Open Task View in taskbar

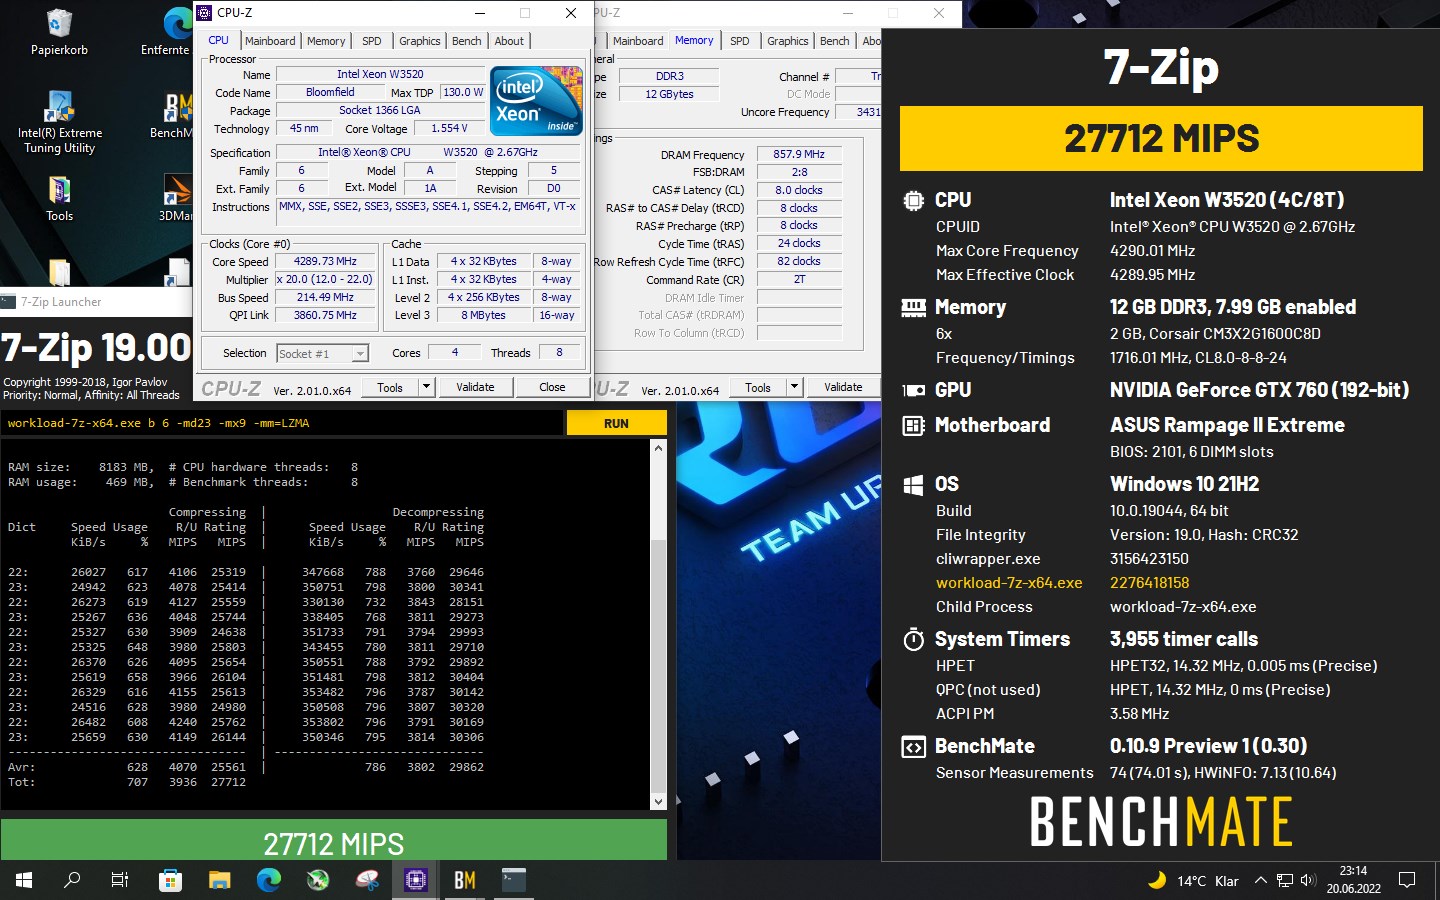tap(120, 880)
